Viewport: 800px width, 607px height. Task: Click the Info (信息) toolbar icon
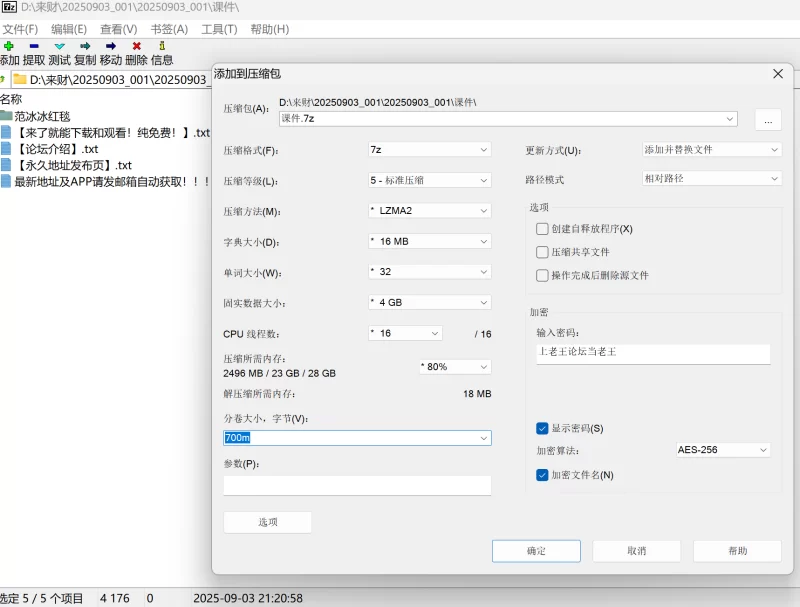(162, 46)
